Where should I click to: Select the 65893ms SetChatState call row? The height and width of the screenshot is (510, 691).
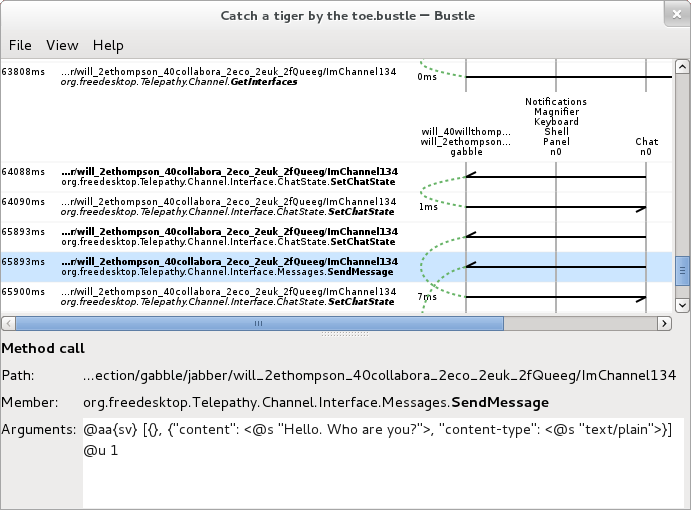337,237
